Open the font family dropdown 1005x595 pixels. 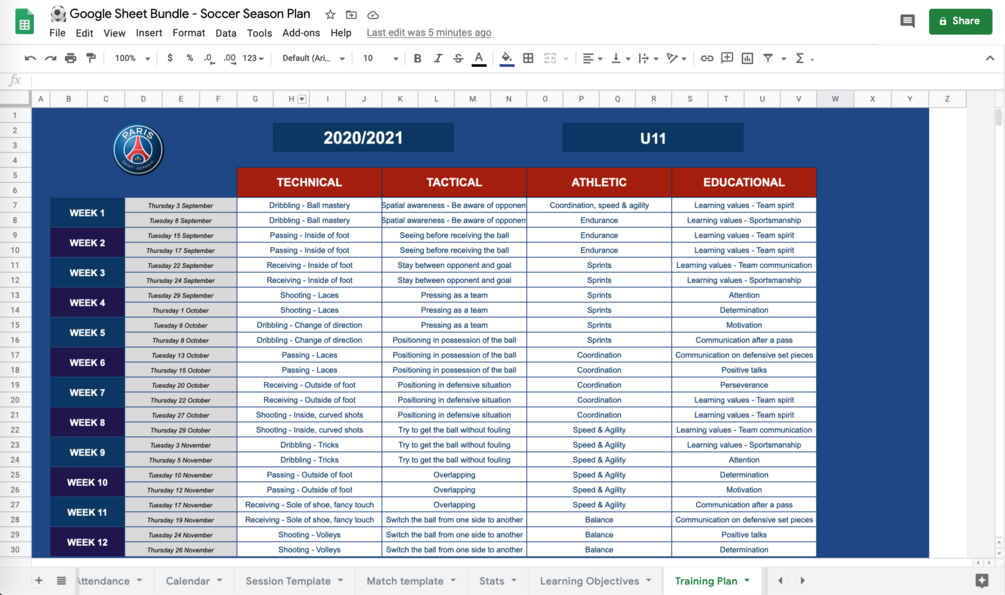pyautogui.click(x=313, y=58)
